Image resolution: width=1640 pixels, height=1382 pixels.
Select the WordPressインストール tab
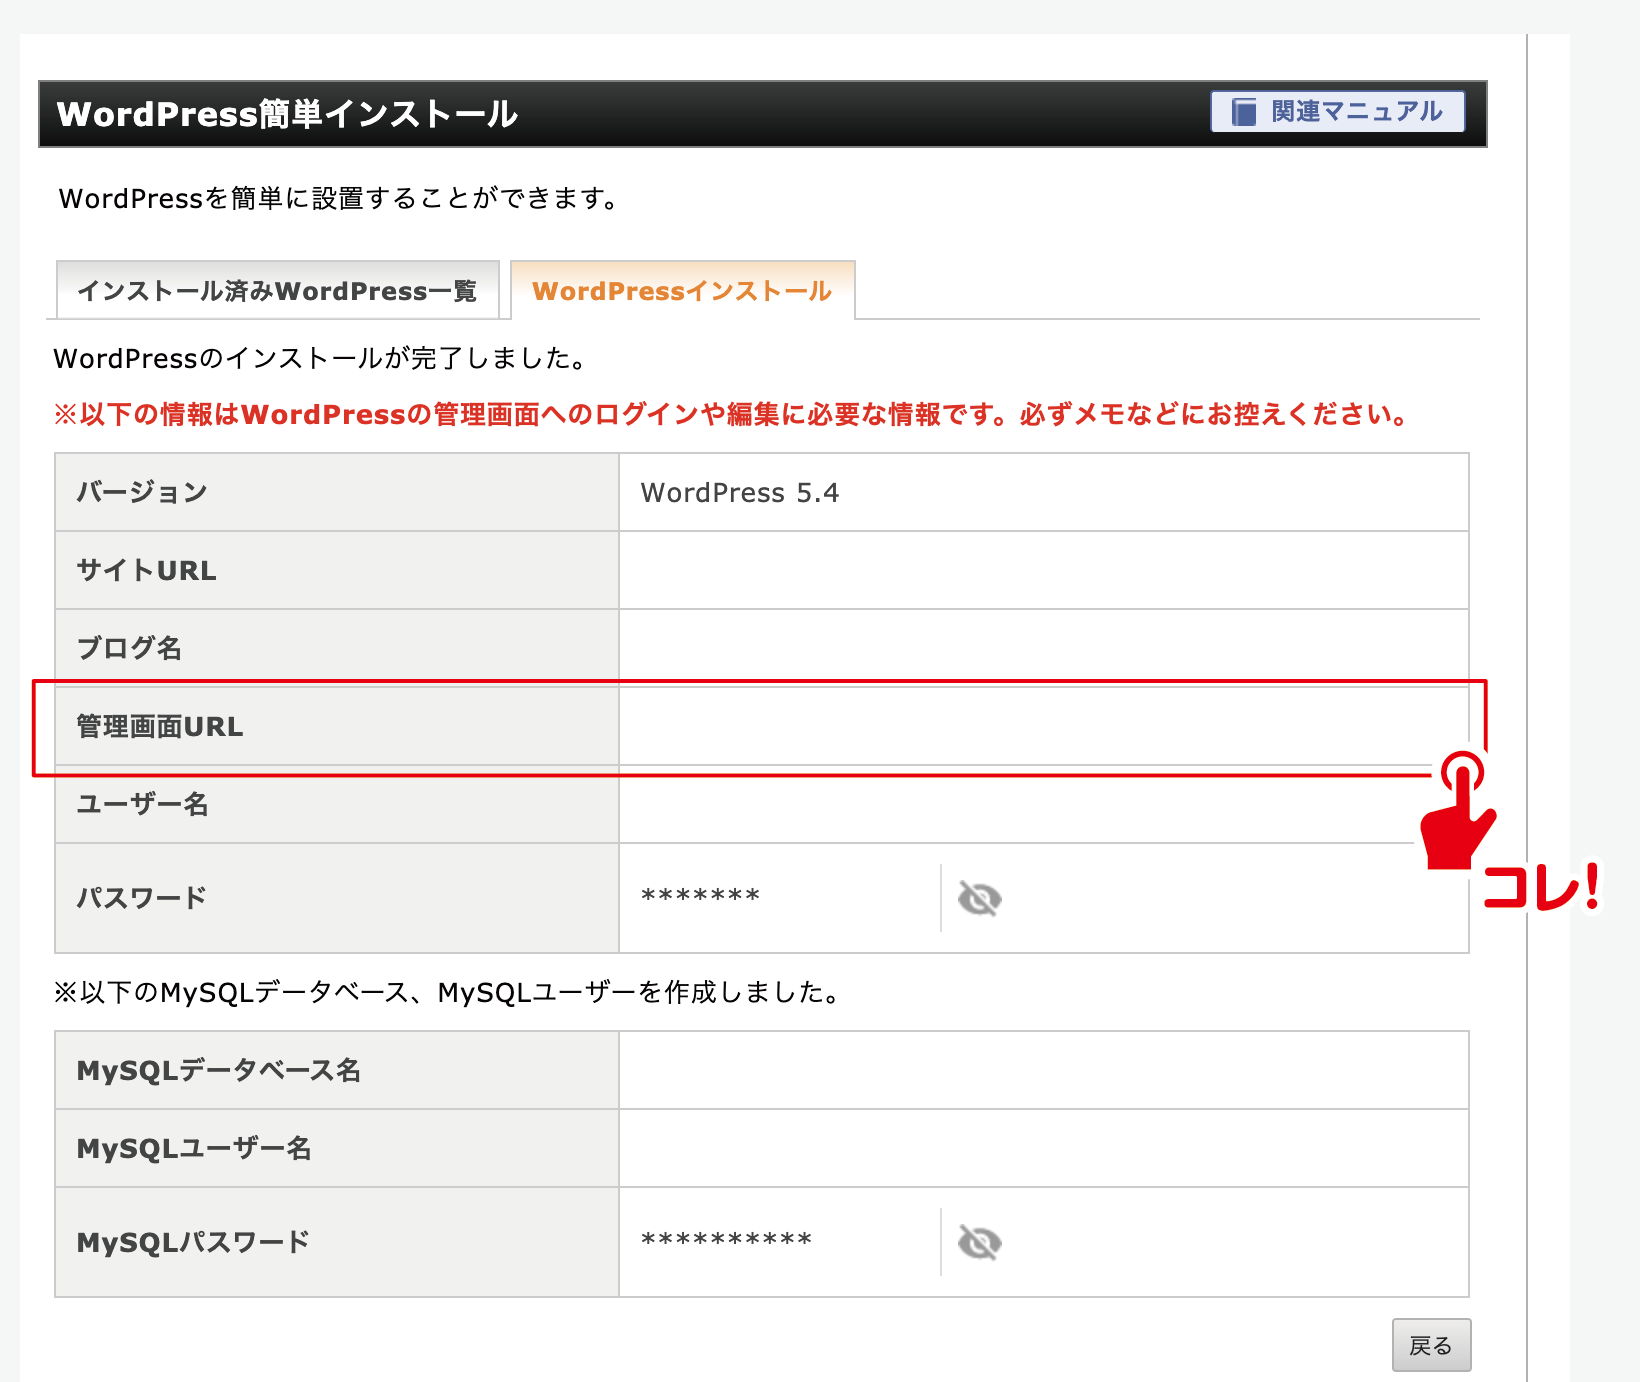(682, 291)
